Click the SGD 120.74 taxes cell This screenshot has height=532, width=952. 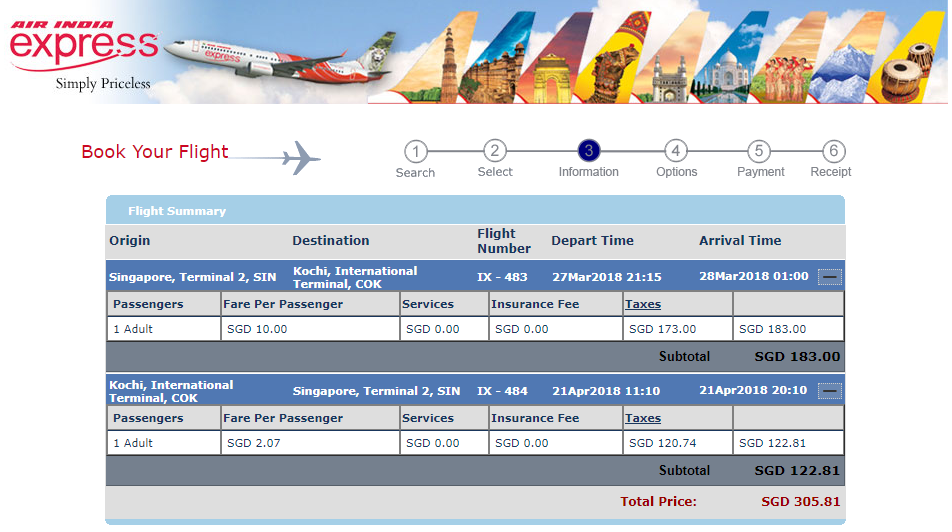pos(678,443)
